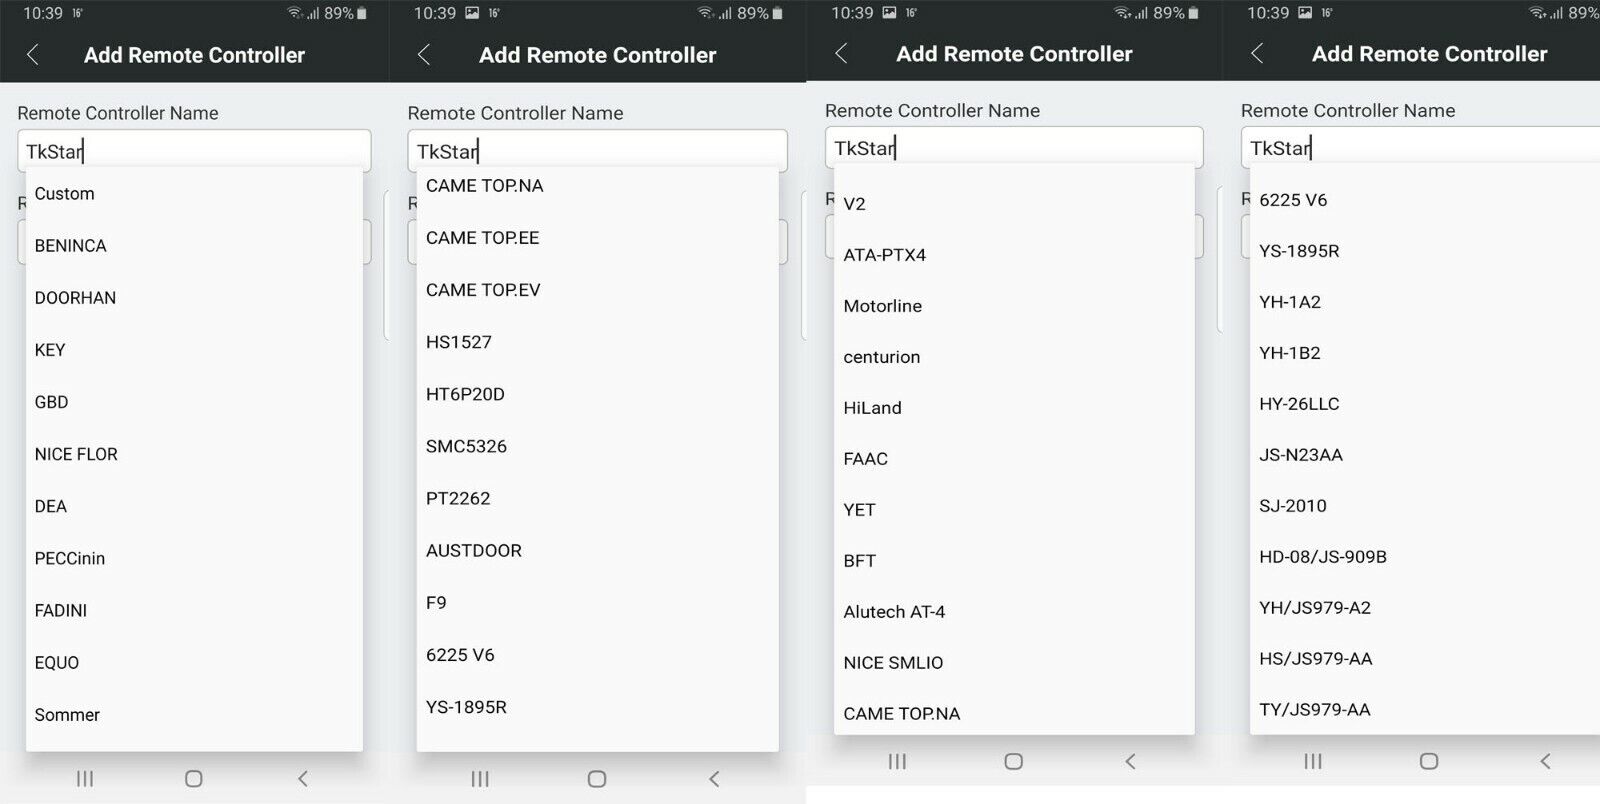
Task: Click name field in third screen
Action: pyautogui.click(x=1014, y=148)
